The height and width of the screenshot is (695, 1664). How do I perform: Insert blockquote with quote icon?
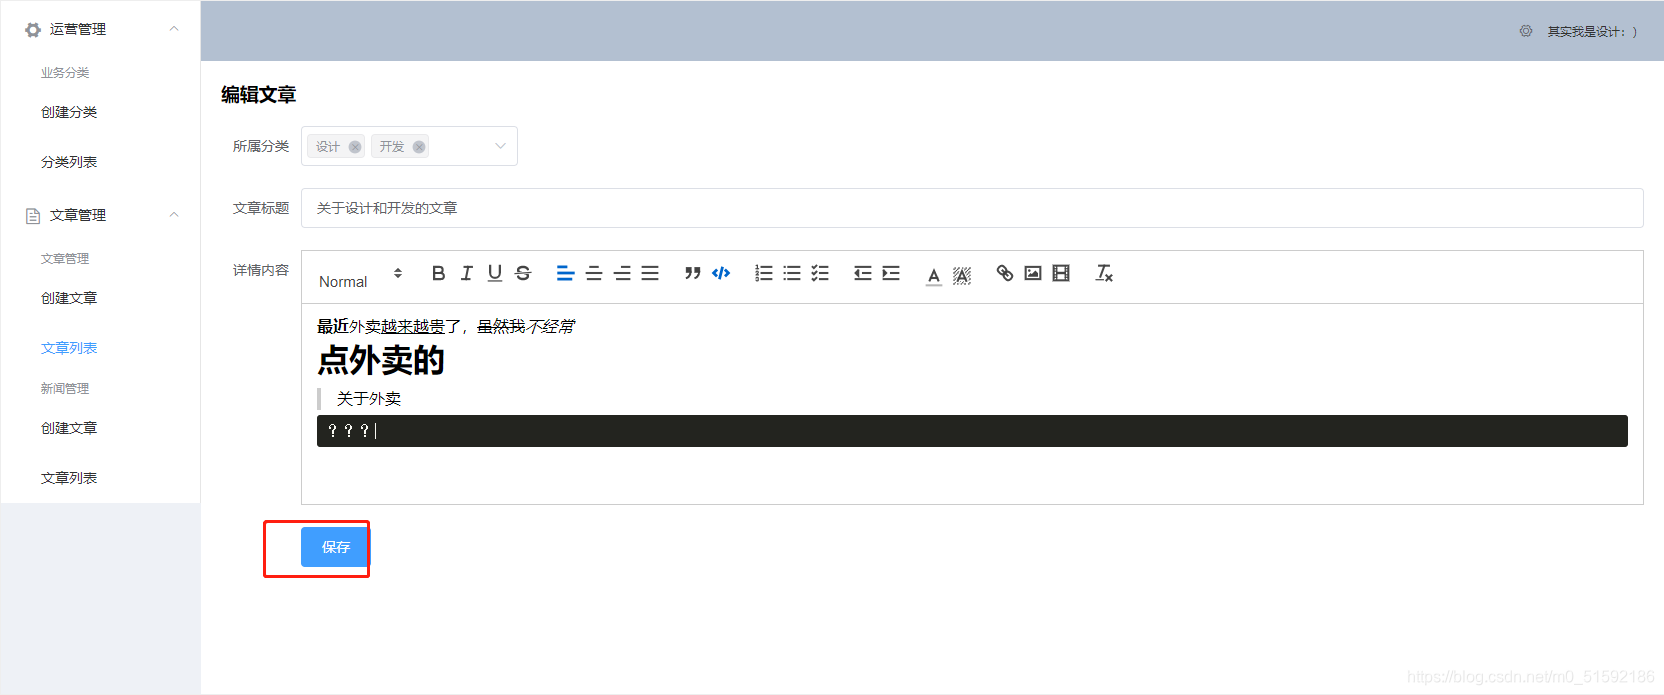[x=692, y=273]
